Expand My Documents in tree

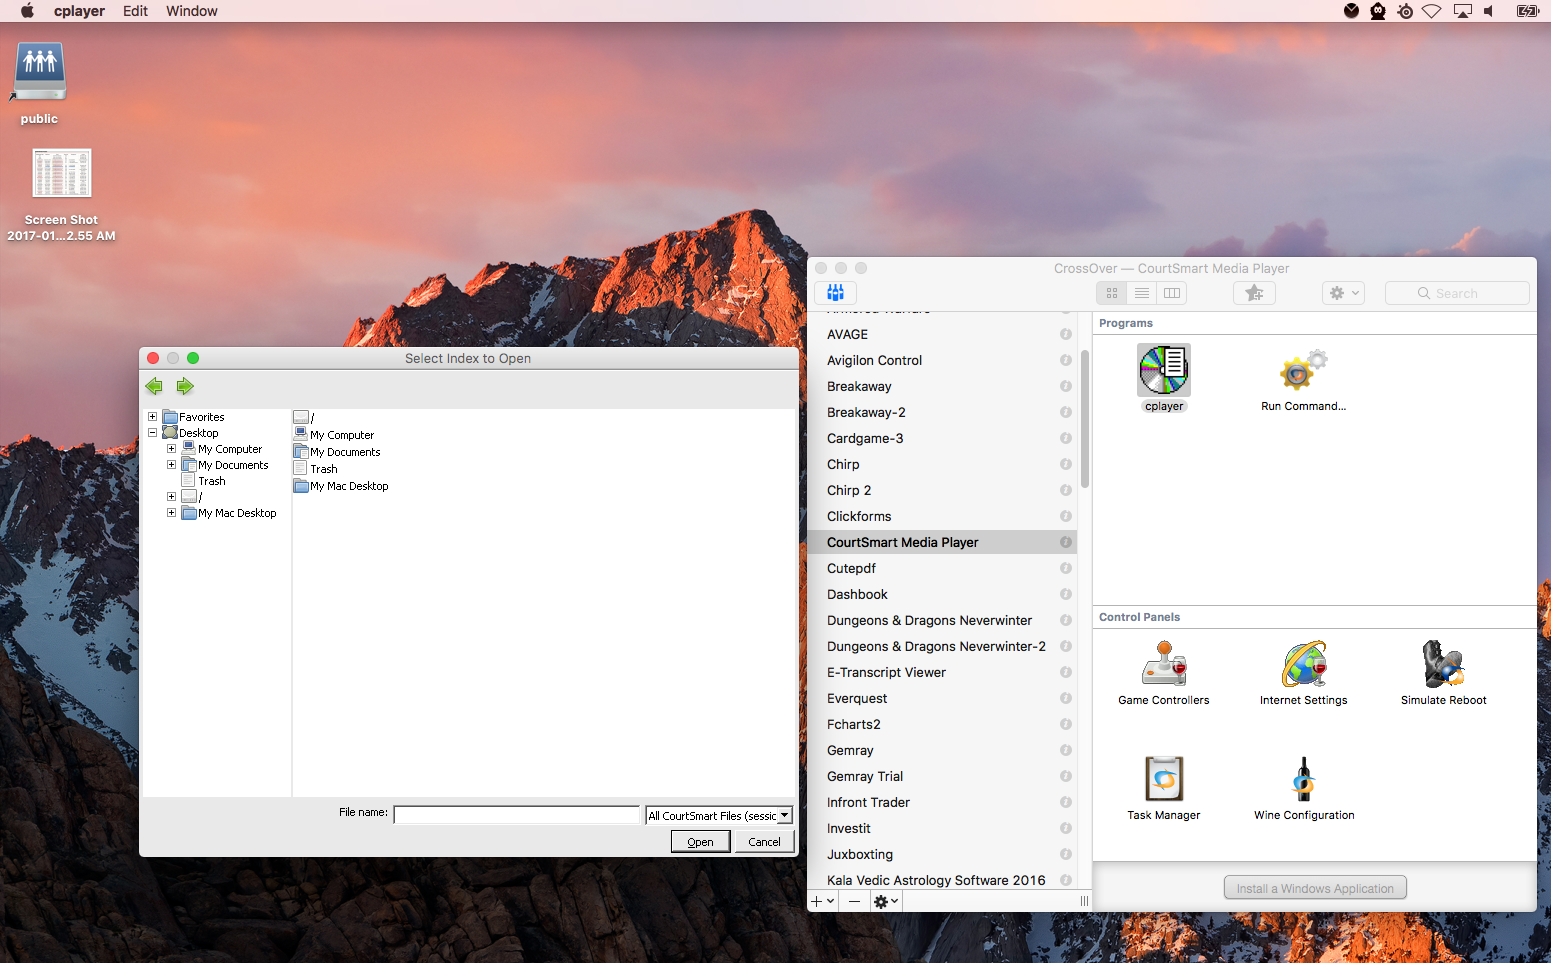click(171, 465)
